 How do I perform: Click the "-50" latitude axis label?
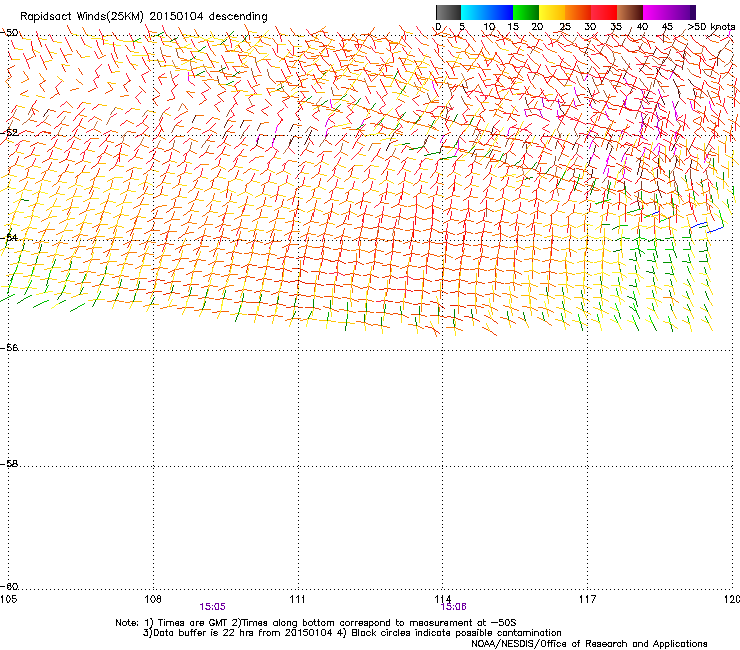pyautogui.click(x=9, y=33)
